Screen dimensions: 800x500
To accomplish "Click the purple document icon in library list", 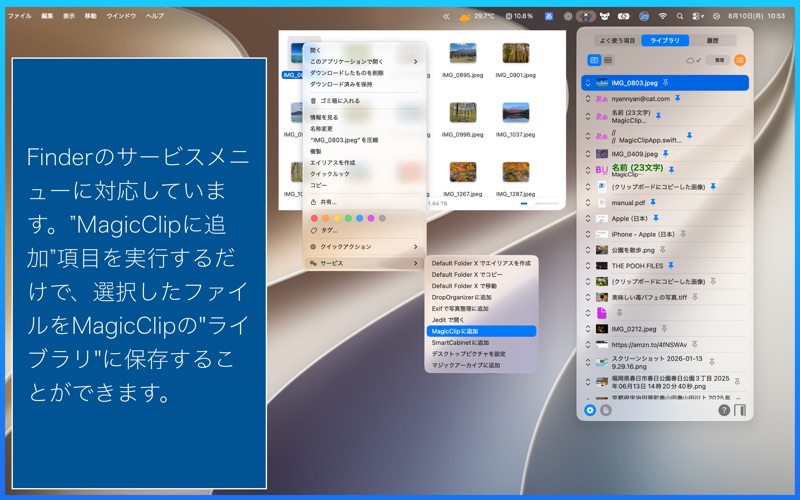I will pyautogui.click(x=602, y=312).
